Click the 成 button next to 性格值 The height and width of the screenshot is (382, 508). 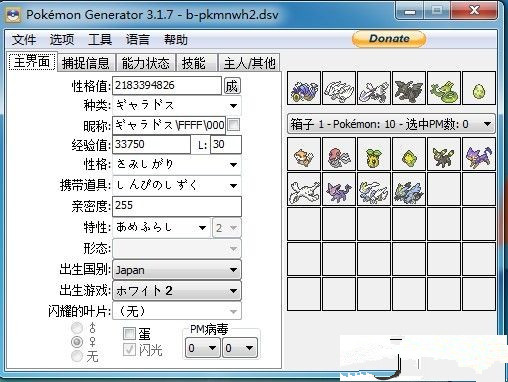pyautogui.click(x=232, y=86)
